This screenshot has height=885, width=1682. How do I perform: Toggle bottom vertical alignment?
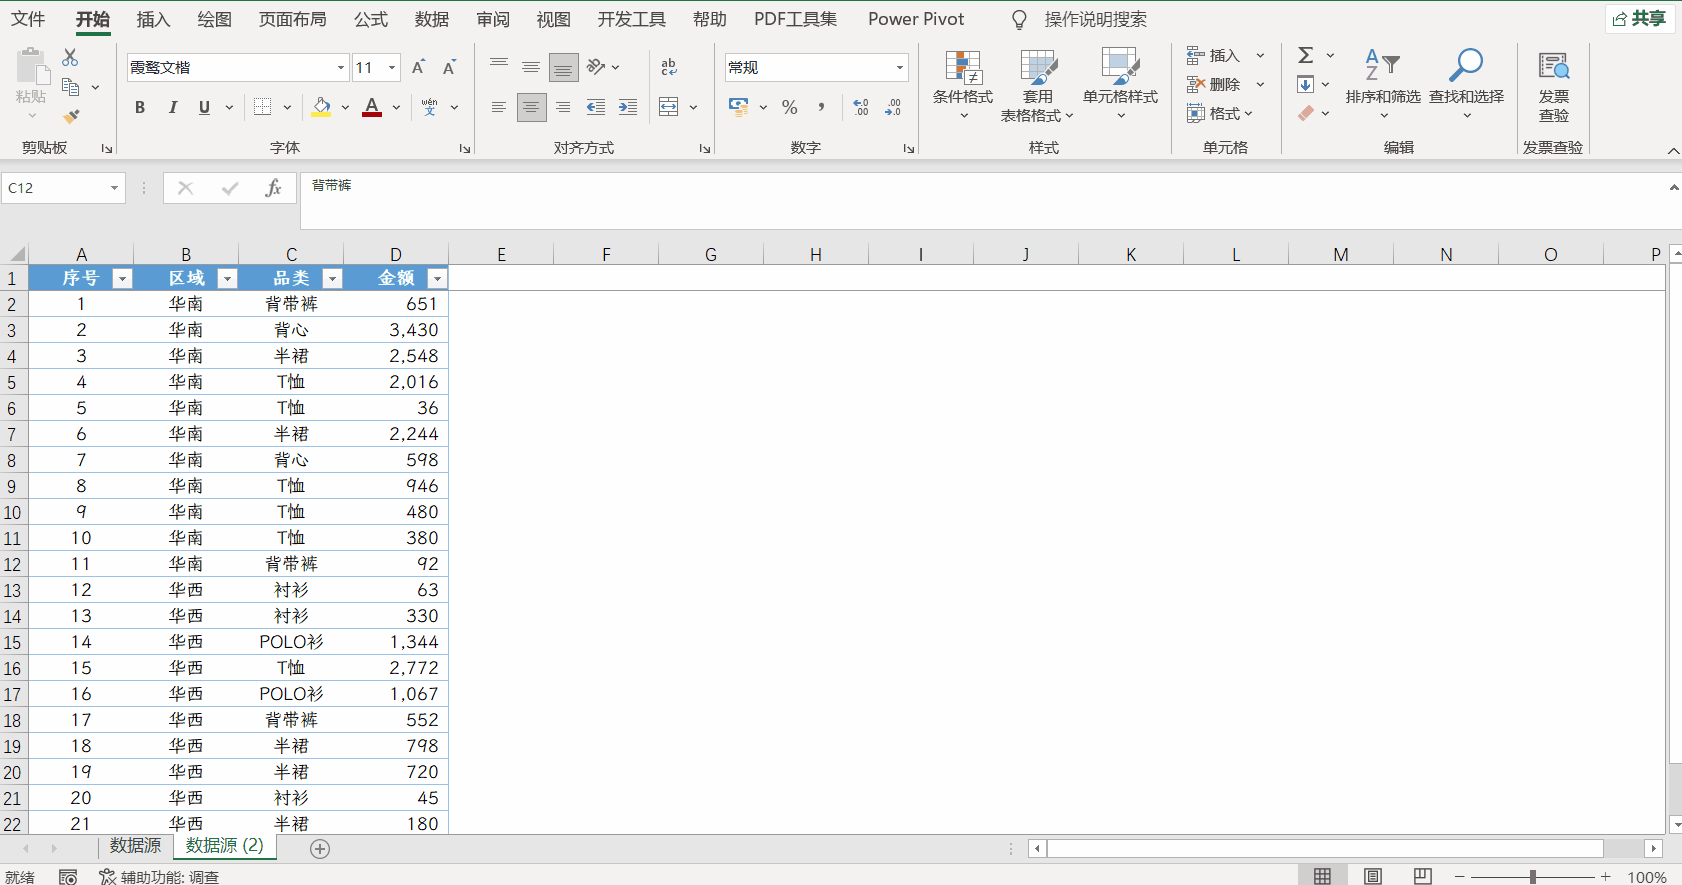[x=563, y=67]
